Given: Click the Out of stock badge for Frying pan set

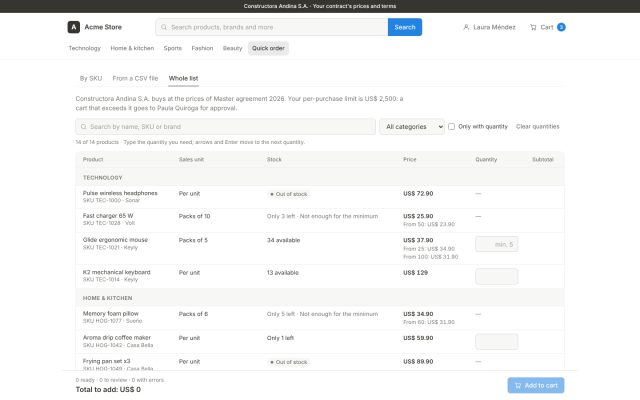Looking at the screenshot, I should [x=289, y=362].
